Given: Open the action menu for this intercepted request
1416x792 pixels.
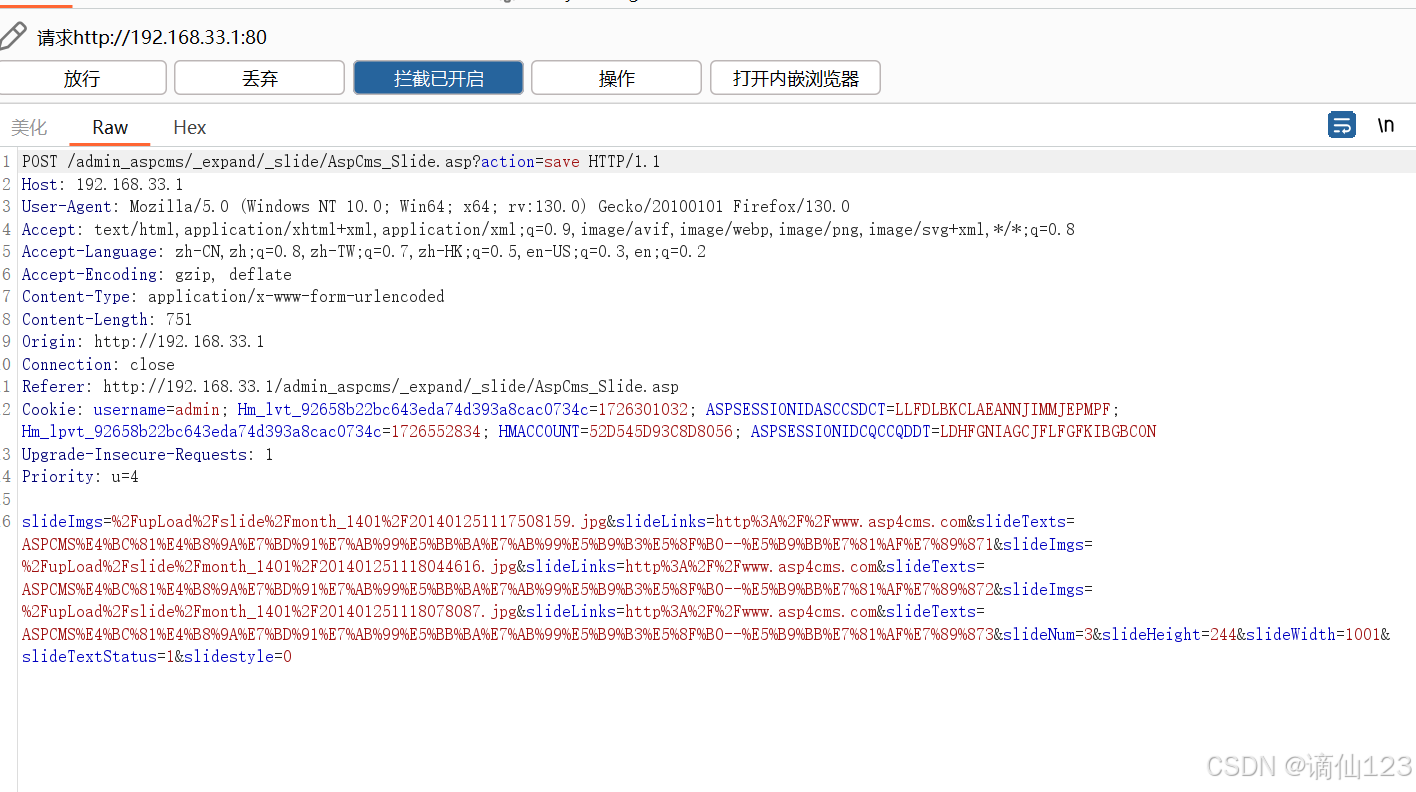Looking at the screenshot, I should tap(616, 77).
